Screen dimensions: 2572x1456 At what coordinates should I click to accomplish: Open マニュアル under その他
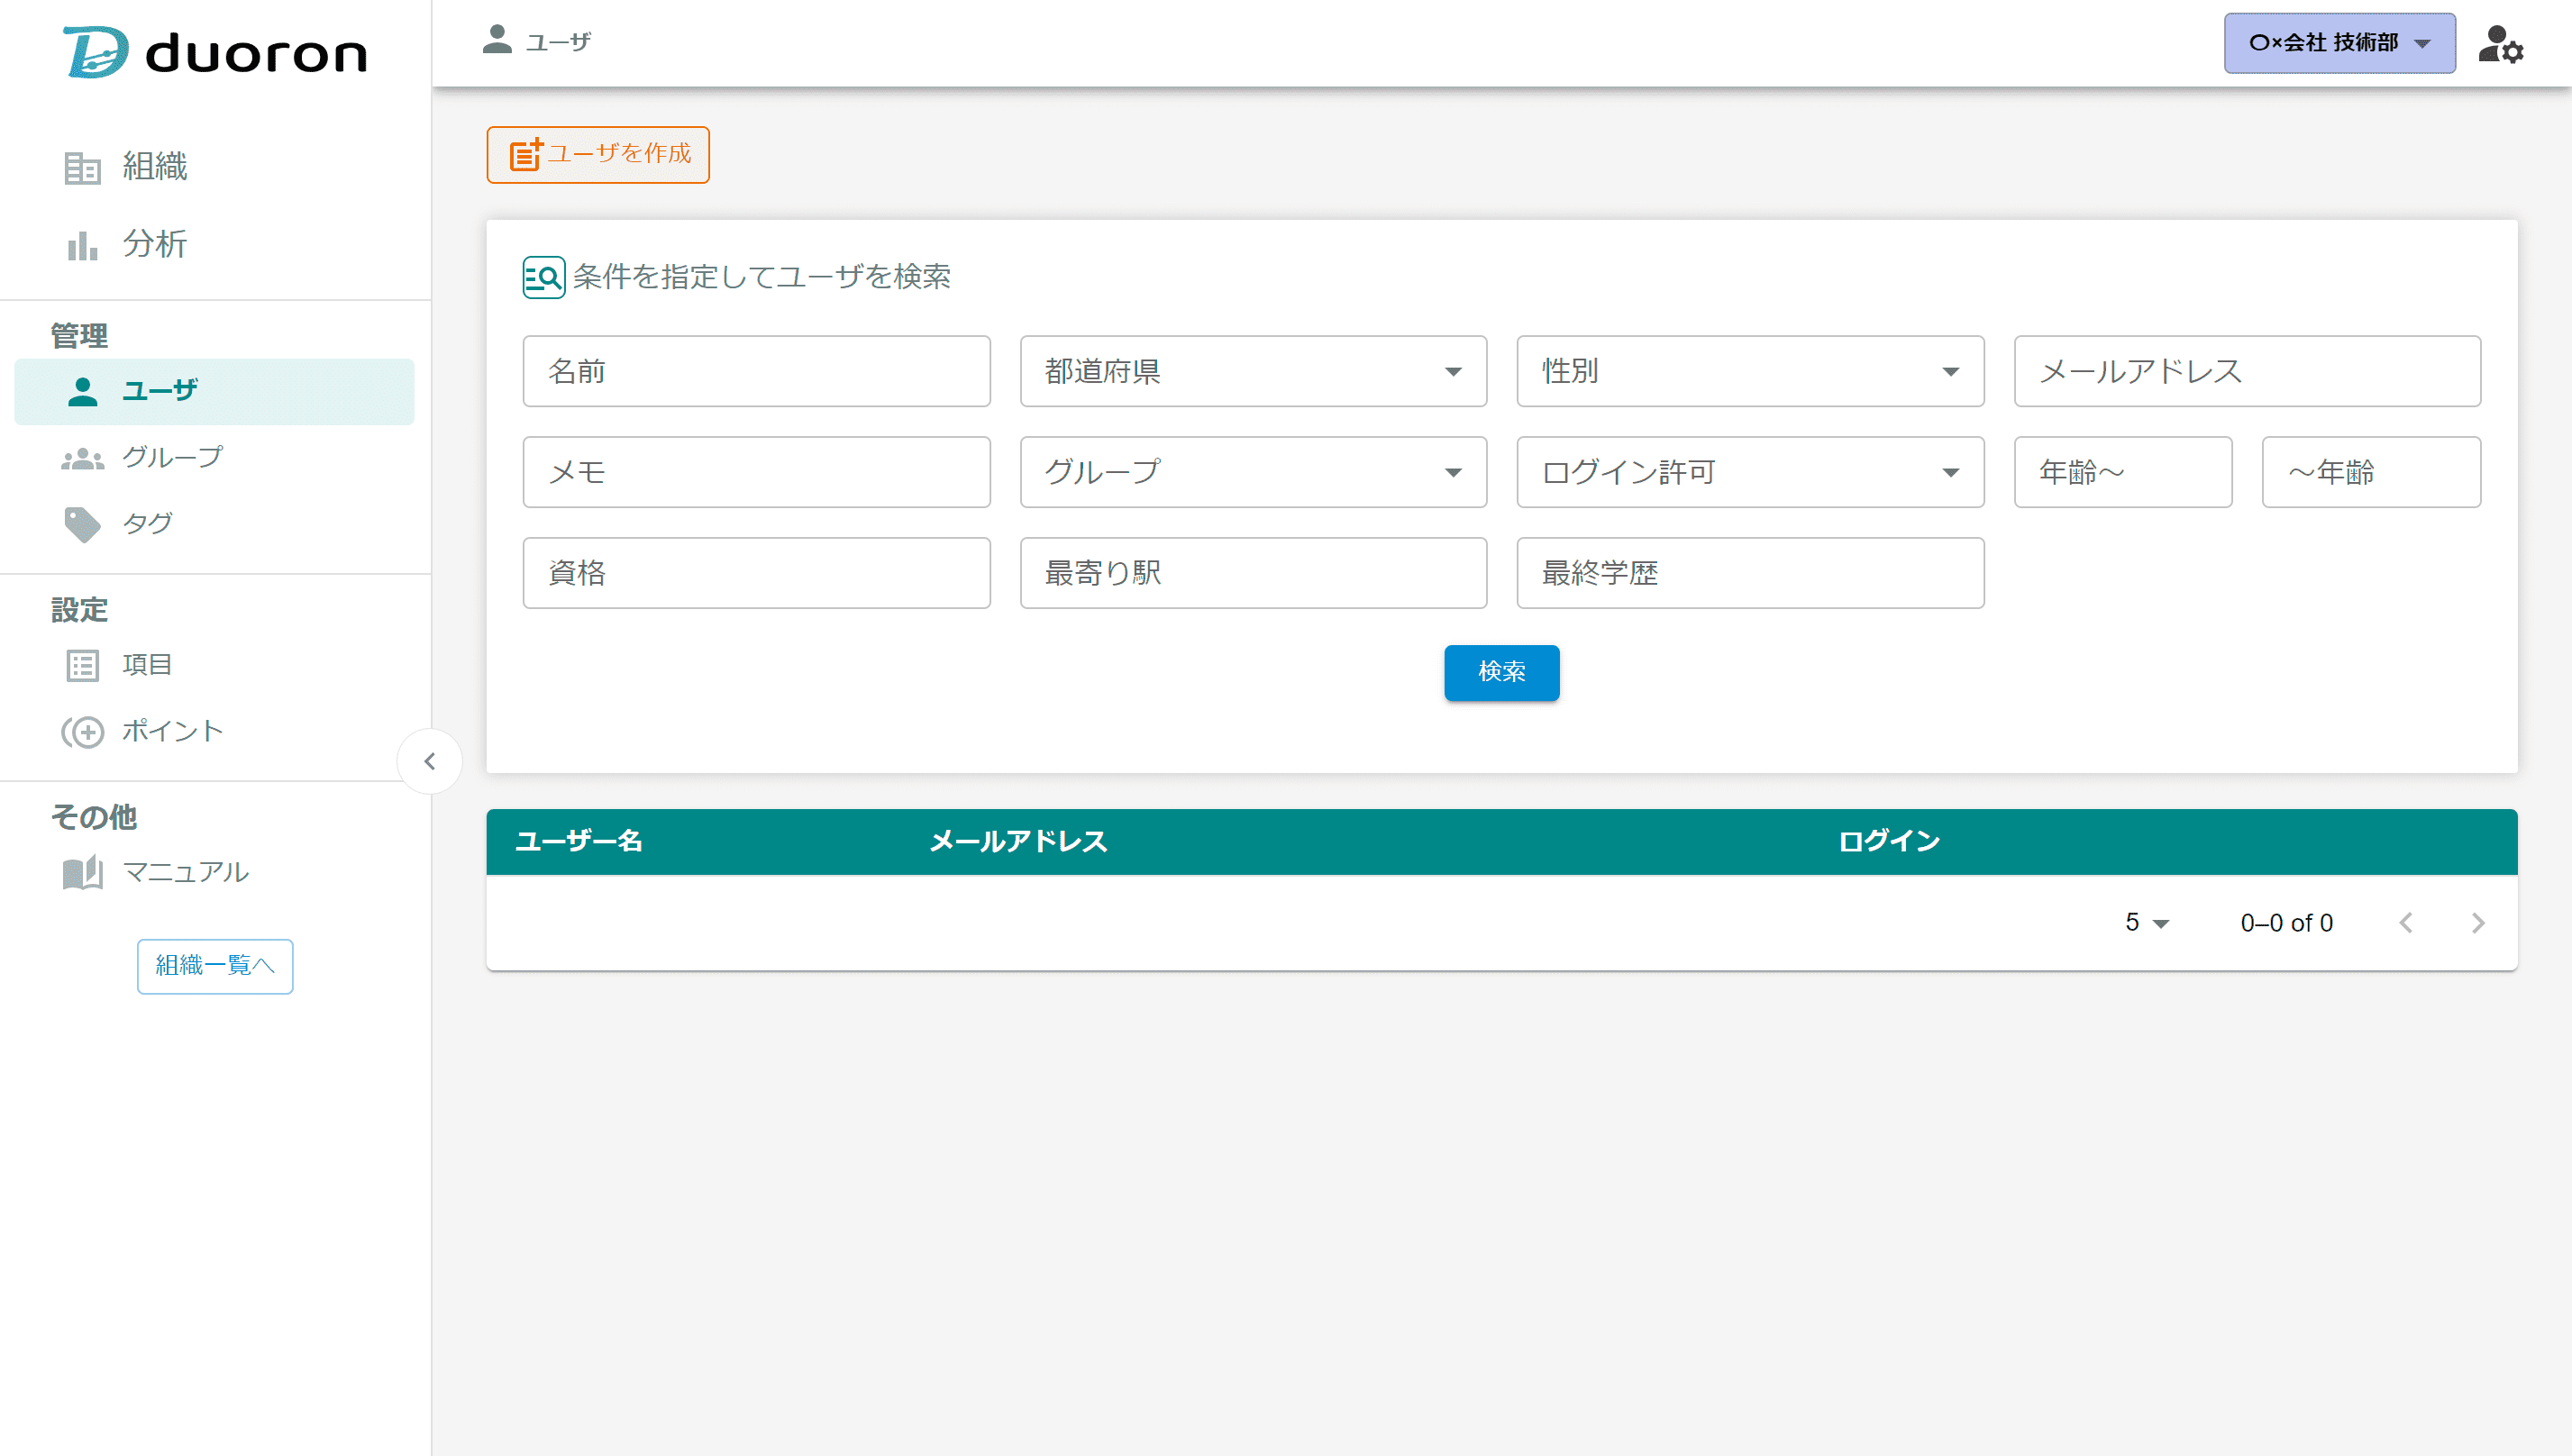215,873
